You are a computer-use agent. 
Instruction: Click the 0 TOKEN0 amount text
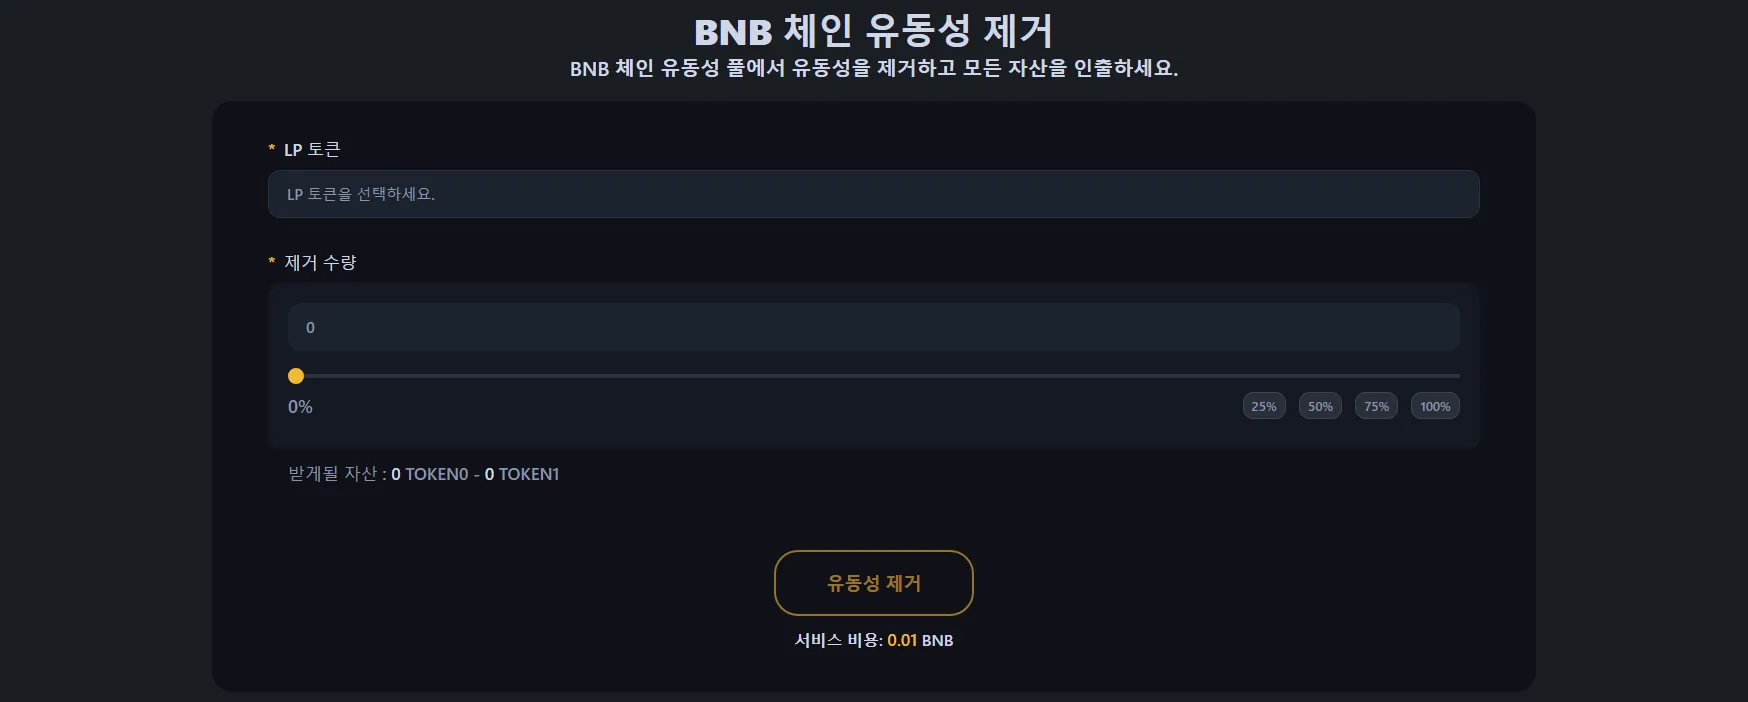[x=430, y=474]
